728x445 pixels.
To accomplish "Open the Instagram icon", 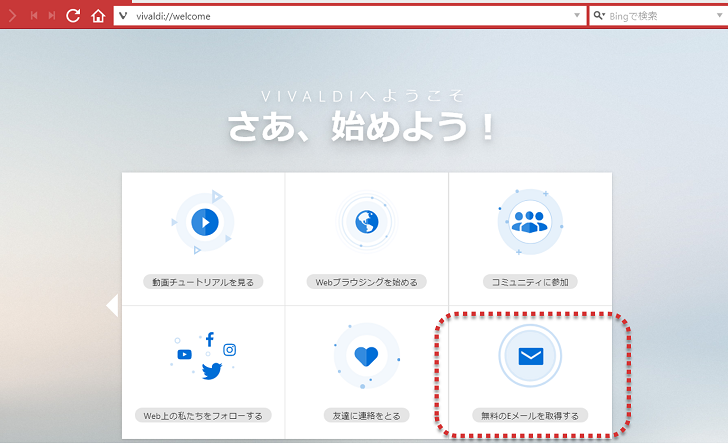I will pos(230,350).
